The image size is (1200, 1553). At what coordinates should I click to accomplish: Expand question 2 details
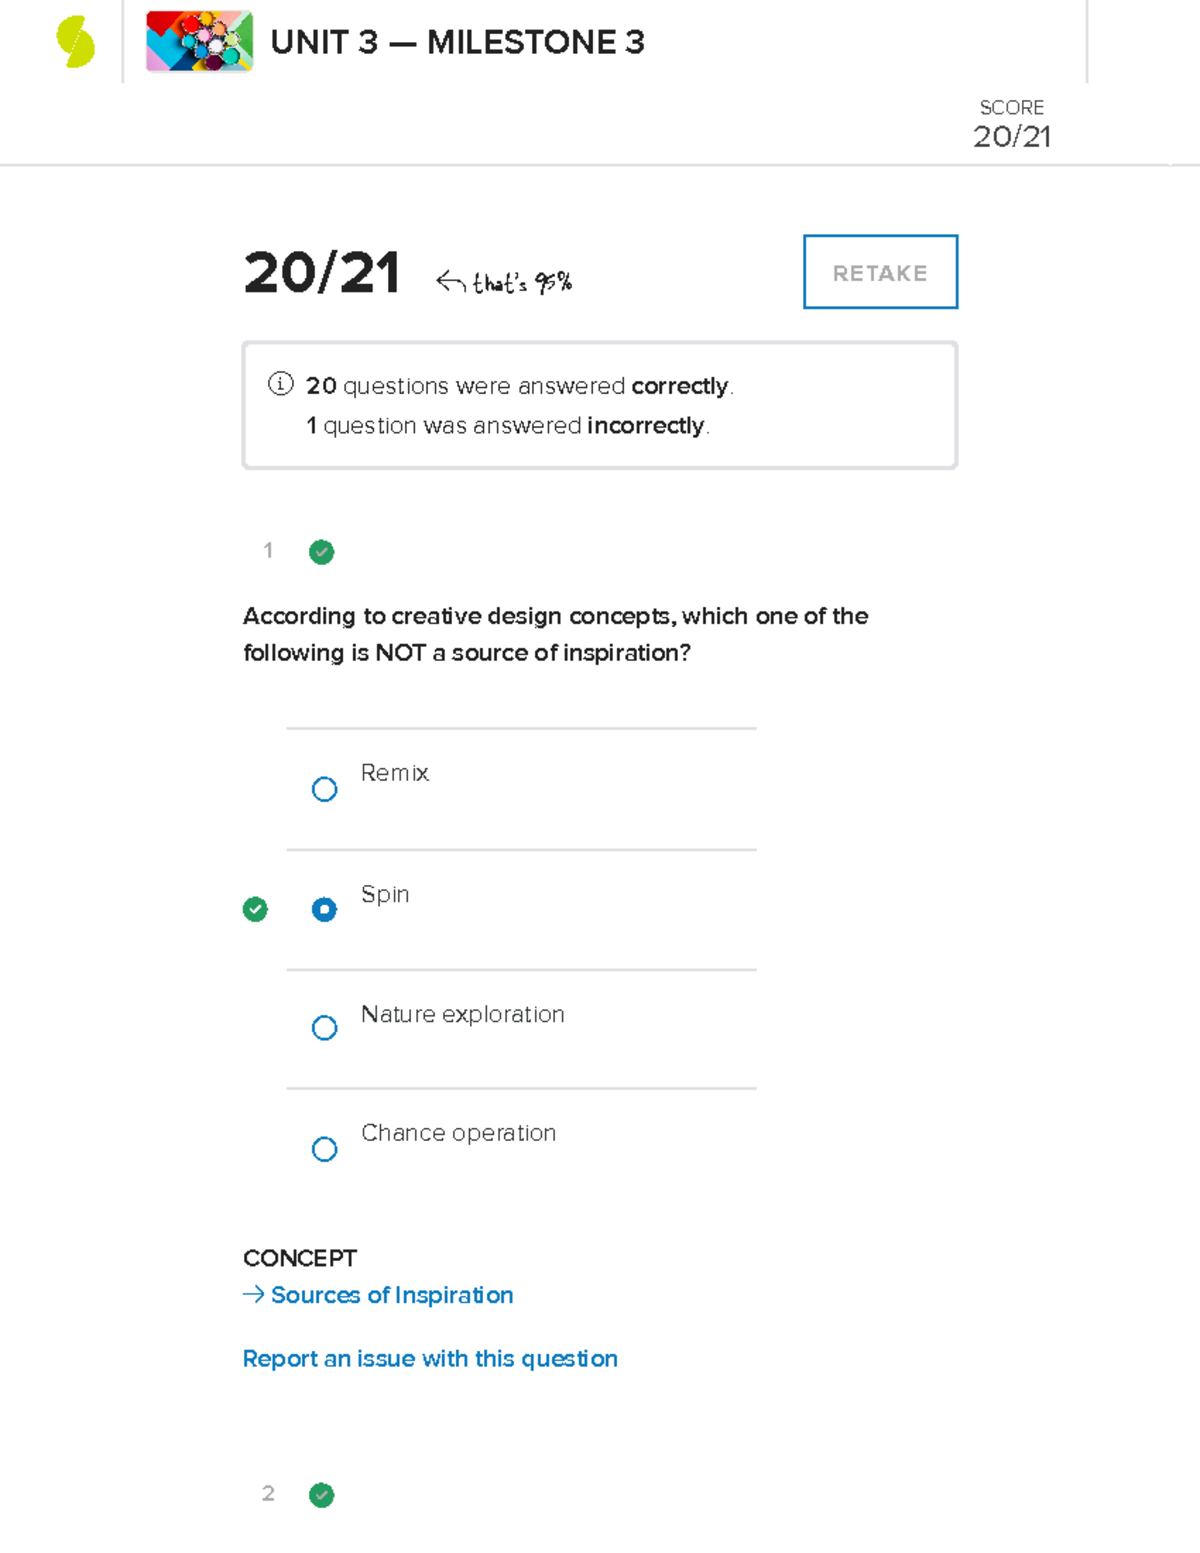[x=267, y=1494]
